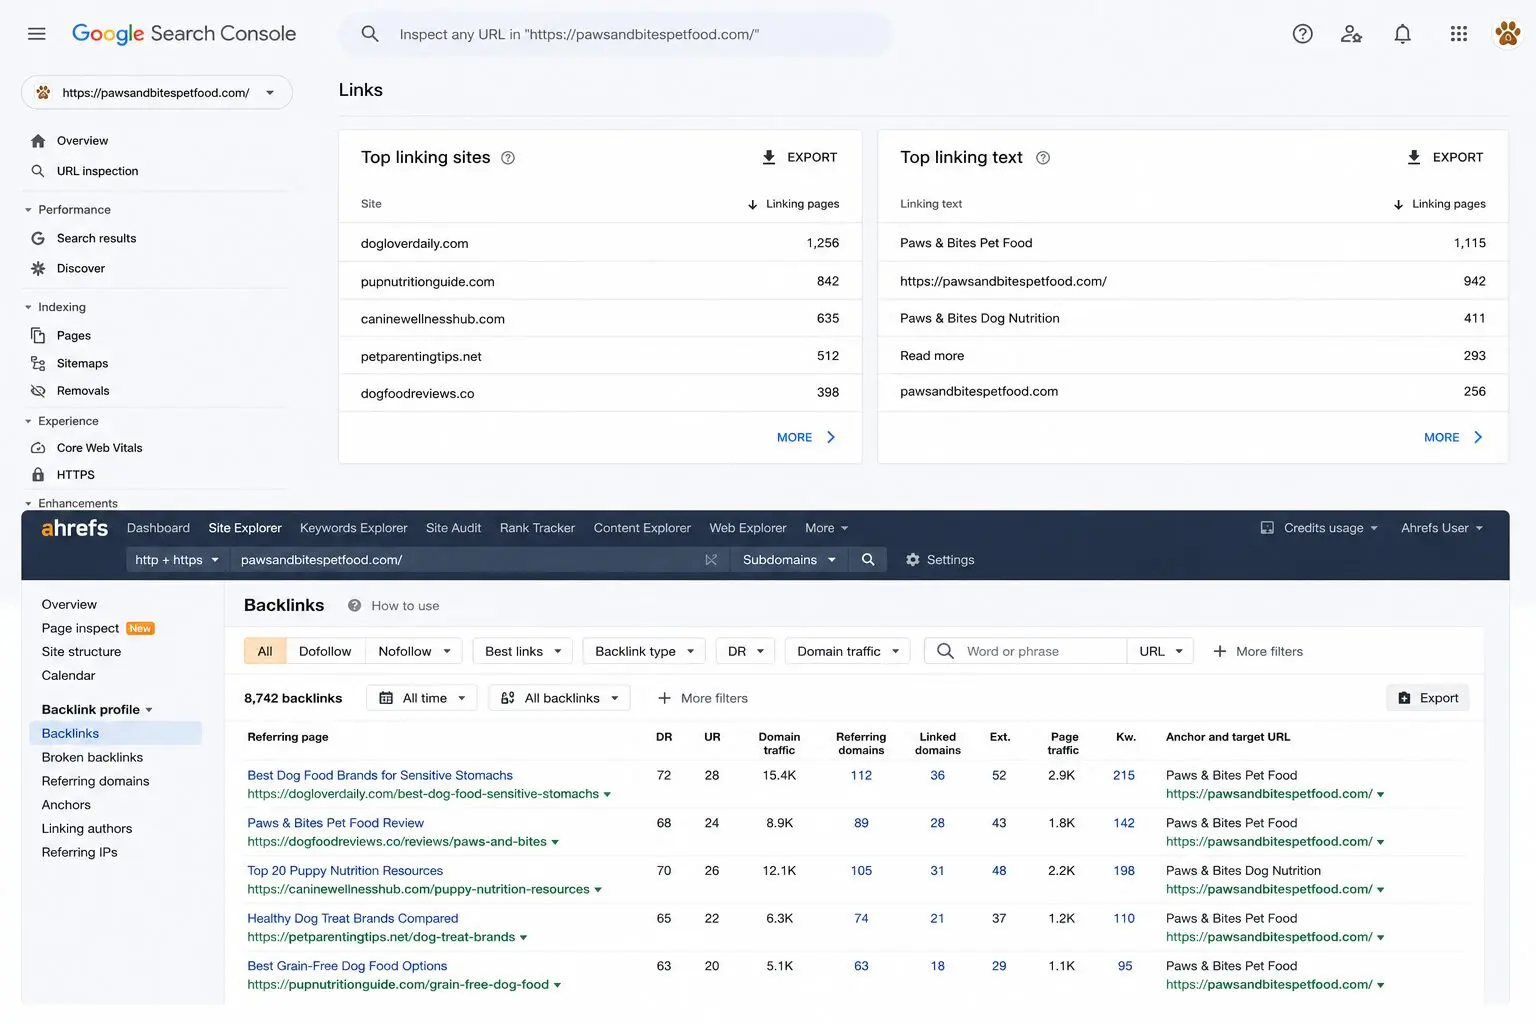Click the help icon beside Top linking sites
This screenshot has width=1536, height=1024.
pyautogui.click(x=508, y=158)
